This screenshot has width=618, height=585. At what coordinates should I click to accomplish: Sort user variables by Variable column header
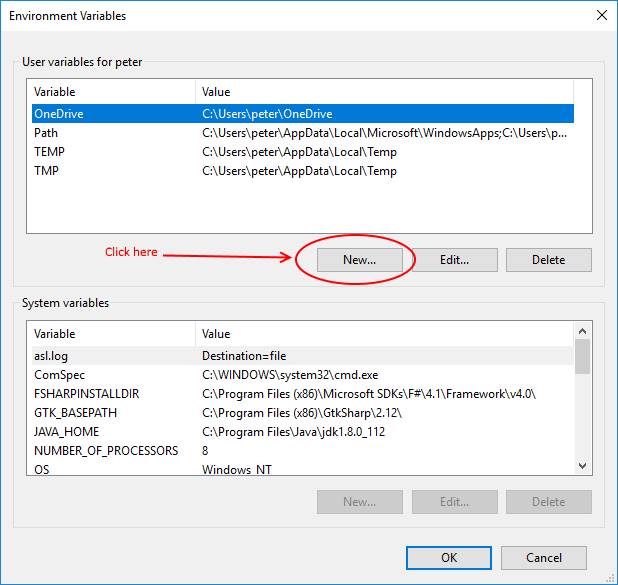[x=110, y=92]
